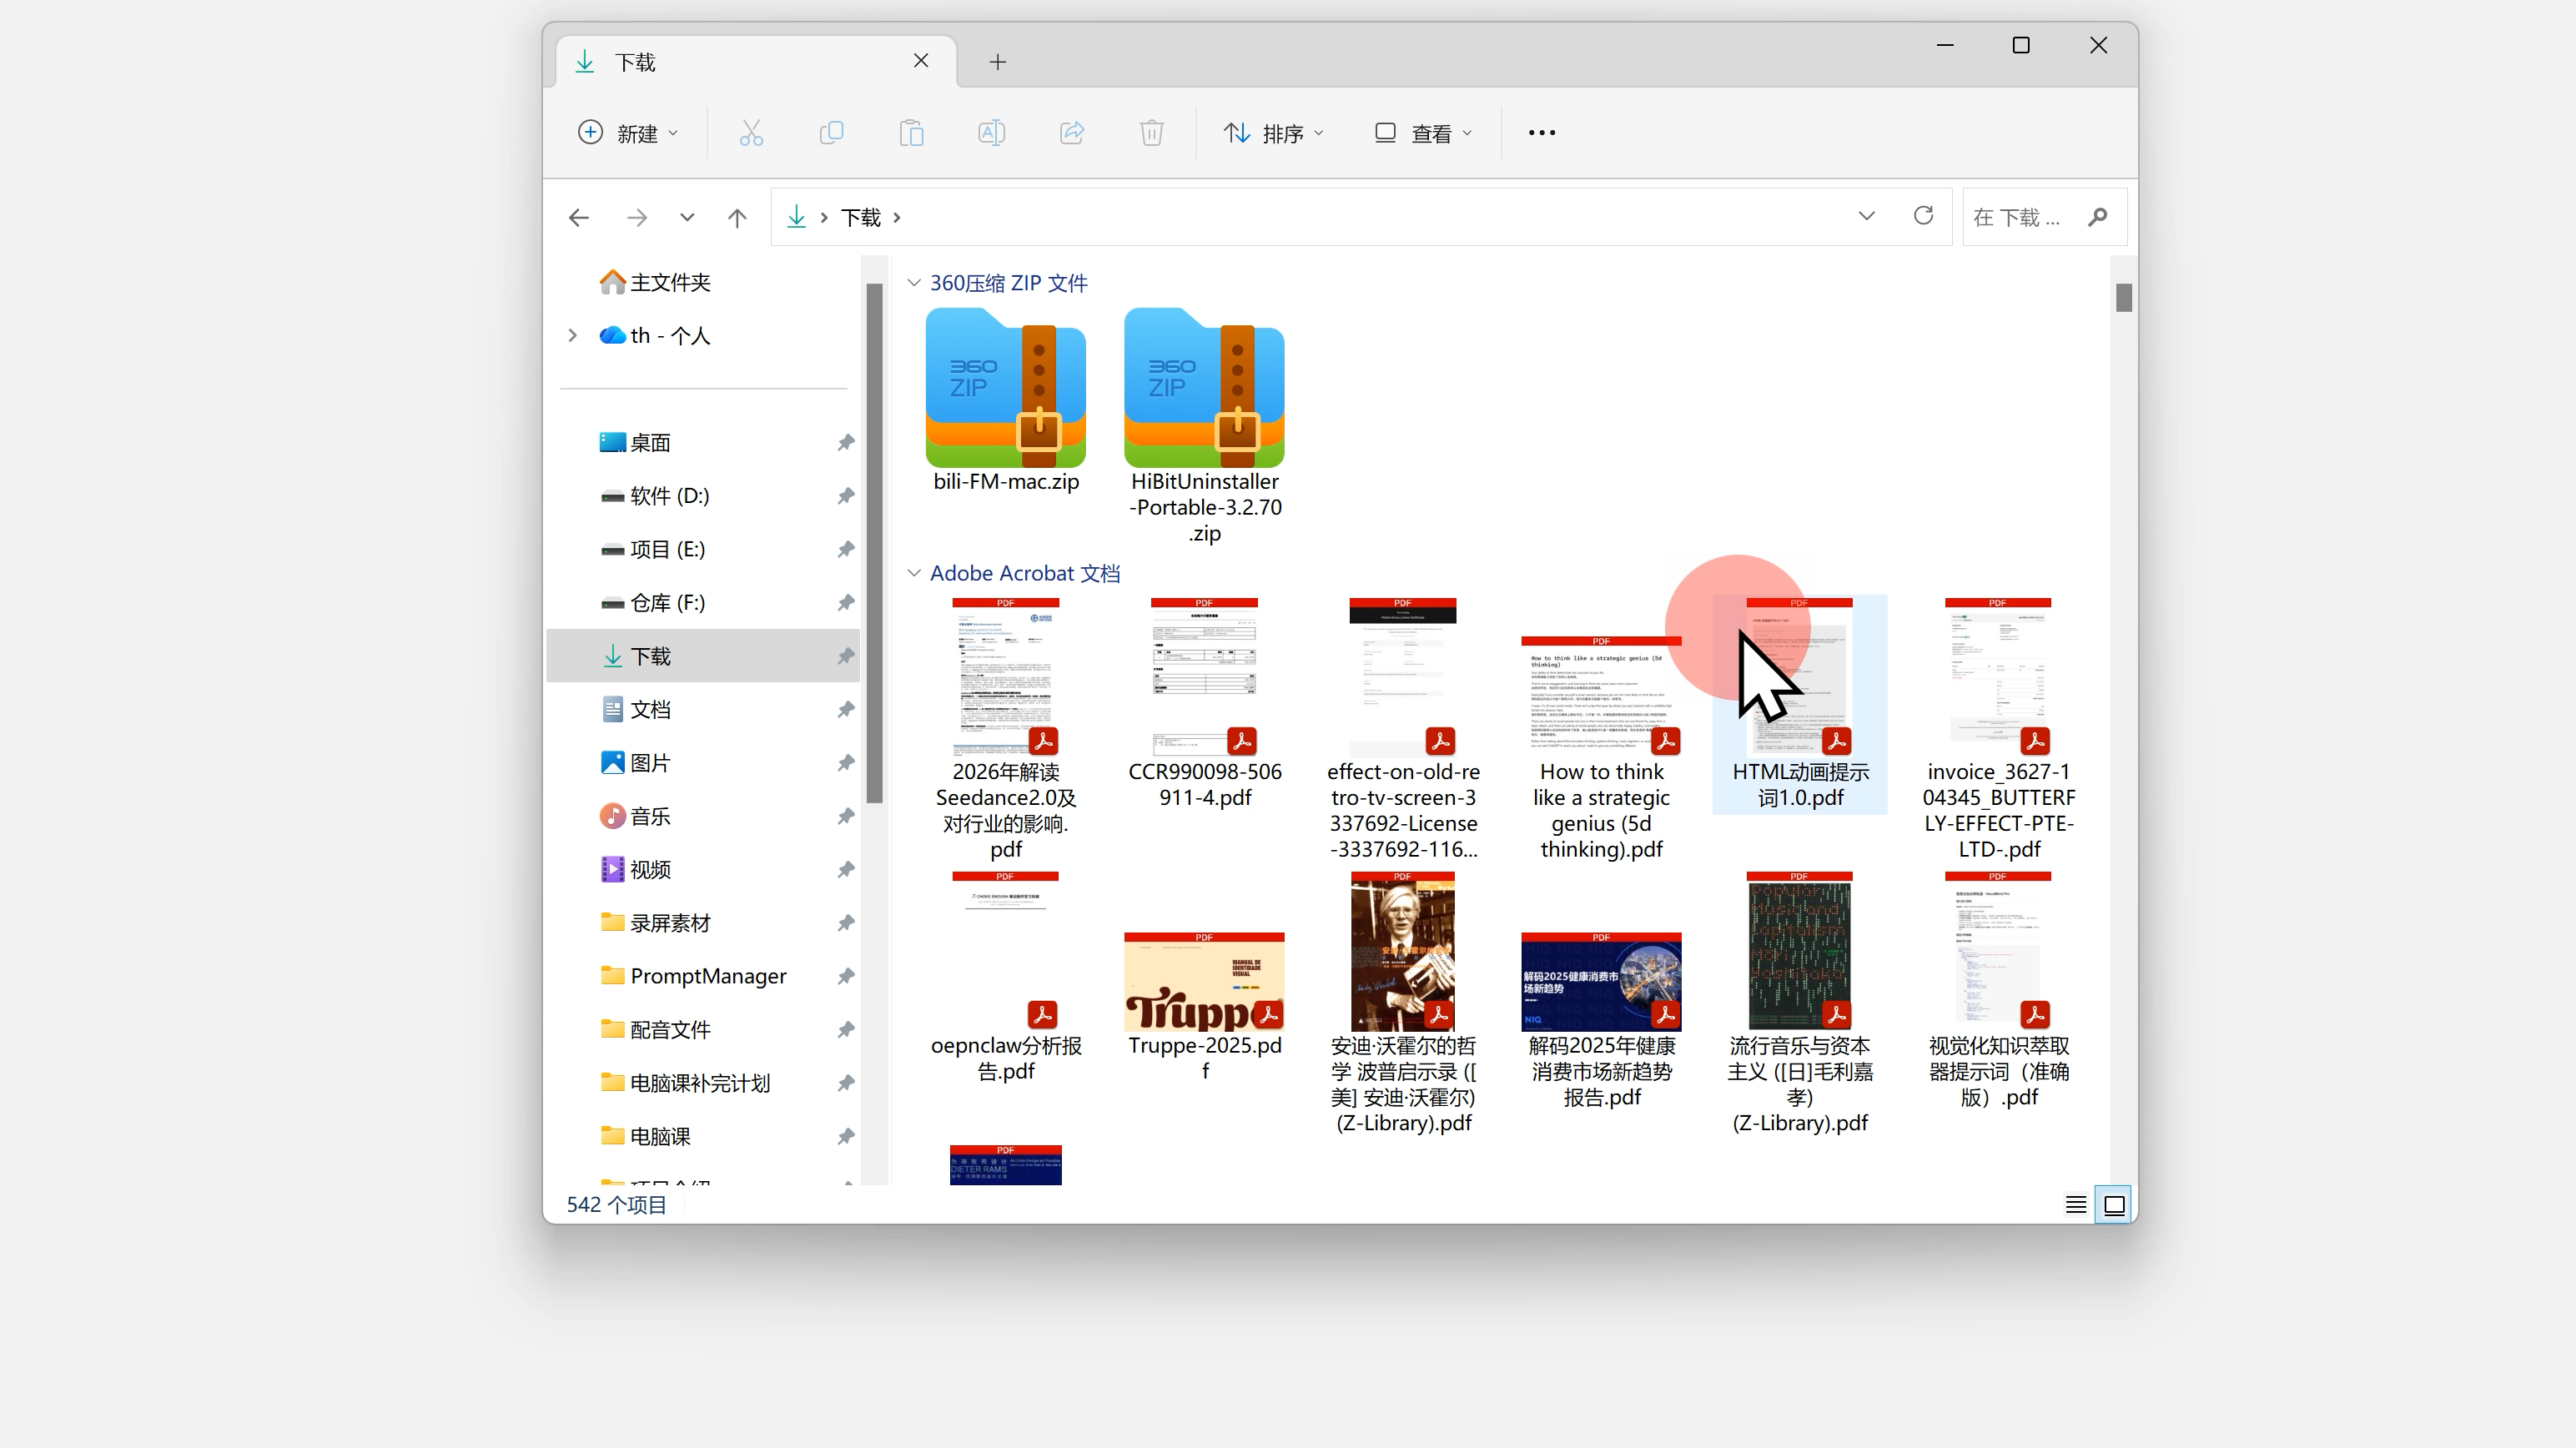Click the Rename icon in toolbar
The width and height of the screenshot is (2576, 1448).
pyautogui.click(x=991, y=133)
